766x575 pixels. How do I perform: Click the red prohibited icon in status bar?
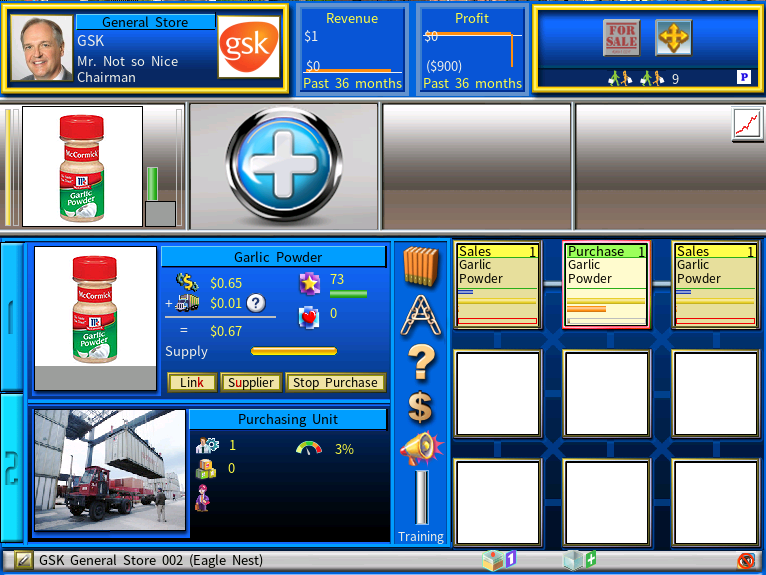click(x=746, y=561)
